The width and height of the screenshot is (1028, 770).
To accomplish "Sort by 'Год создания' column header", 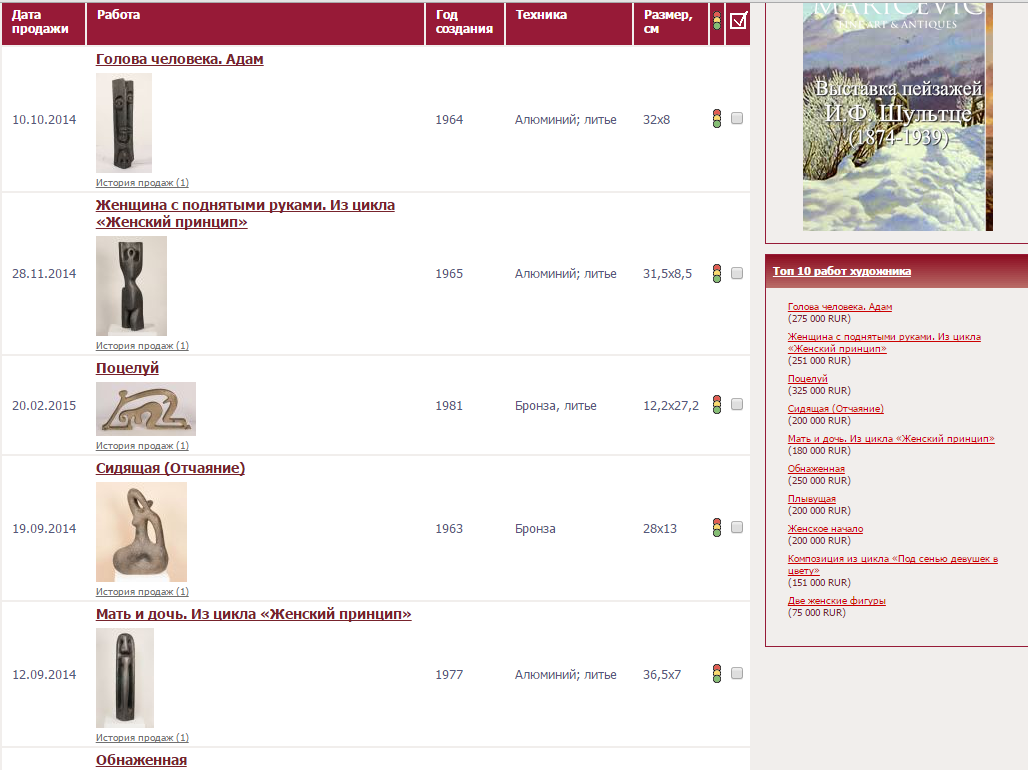I will pos(463,22).
